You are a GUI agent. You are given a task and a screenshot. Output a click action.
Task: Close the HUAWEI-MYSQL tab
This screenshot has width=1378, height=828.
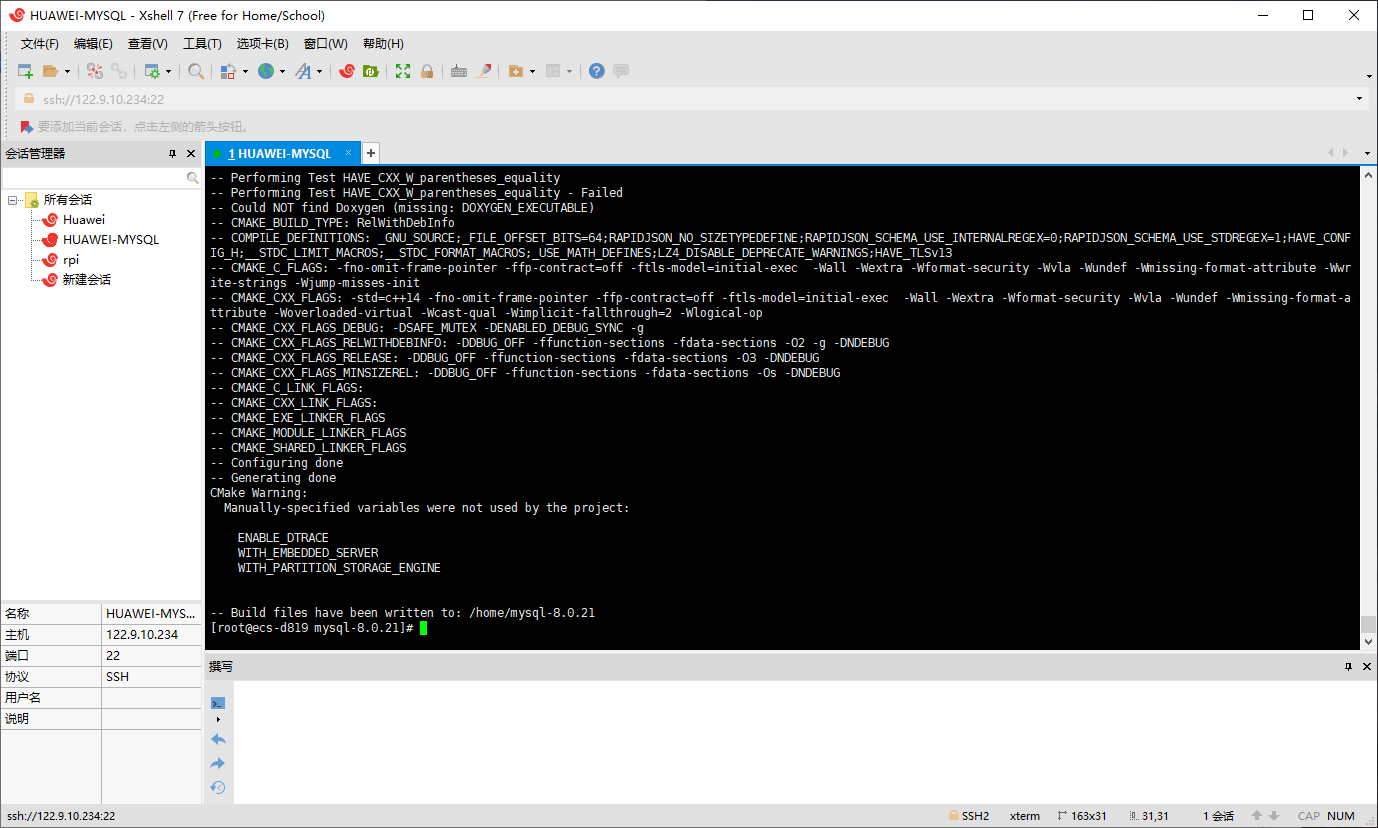pyautogui.click(x=349, y=153)
